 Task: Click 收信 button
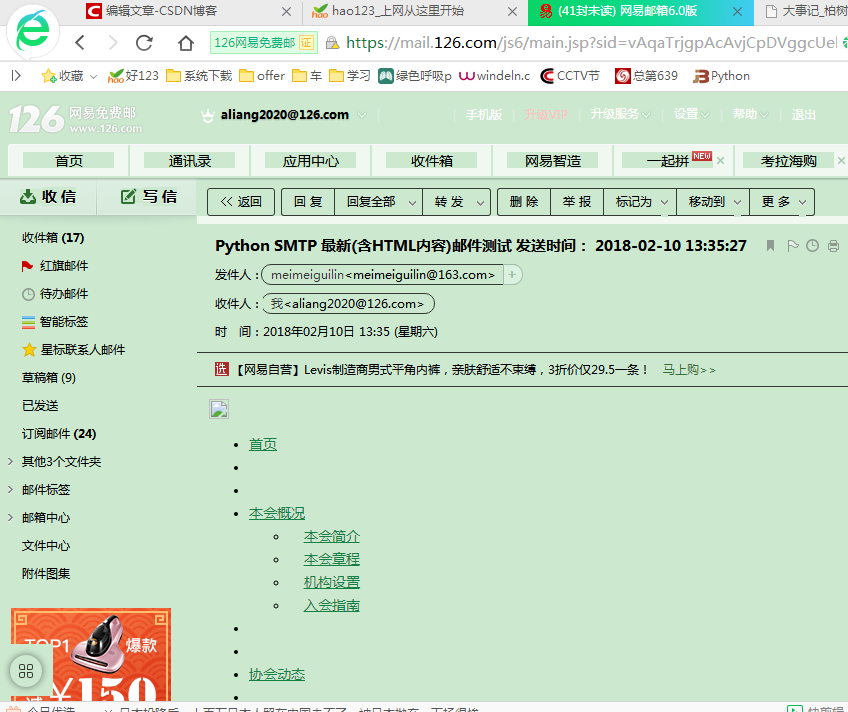[x=48, y=196]
